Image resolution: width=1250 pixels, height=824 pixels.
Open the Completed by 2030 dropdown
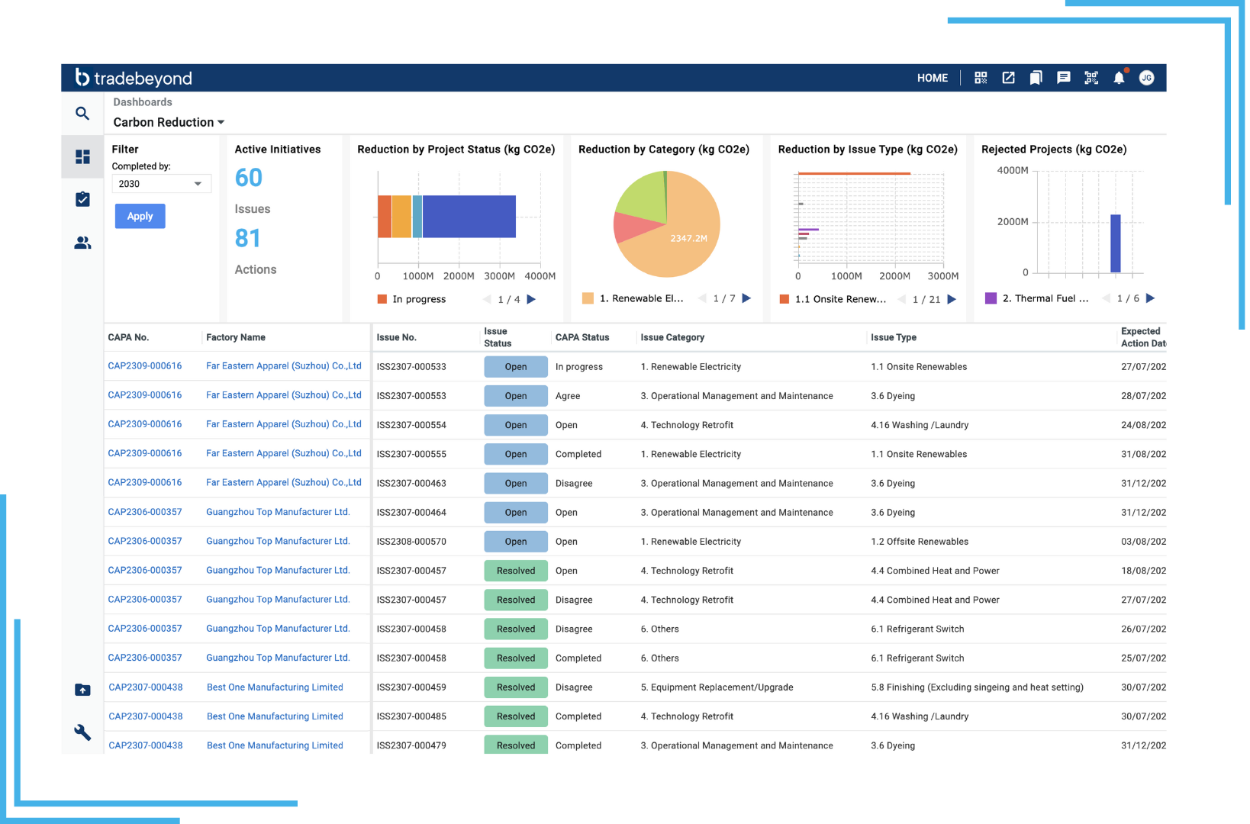tap(160, 184)
